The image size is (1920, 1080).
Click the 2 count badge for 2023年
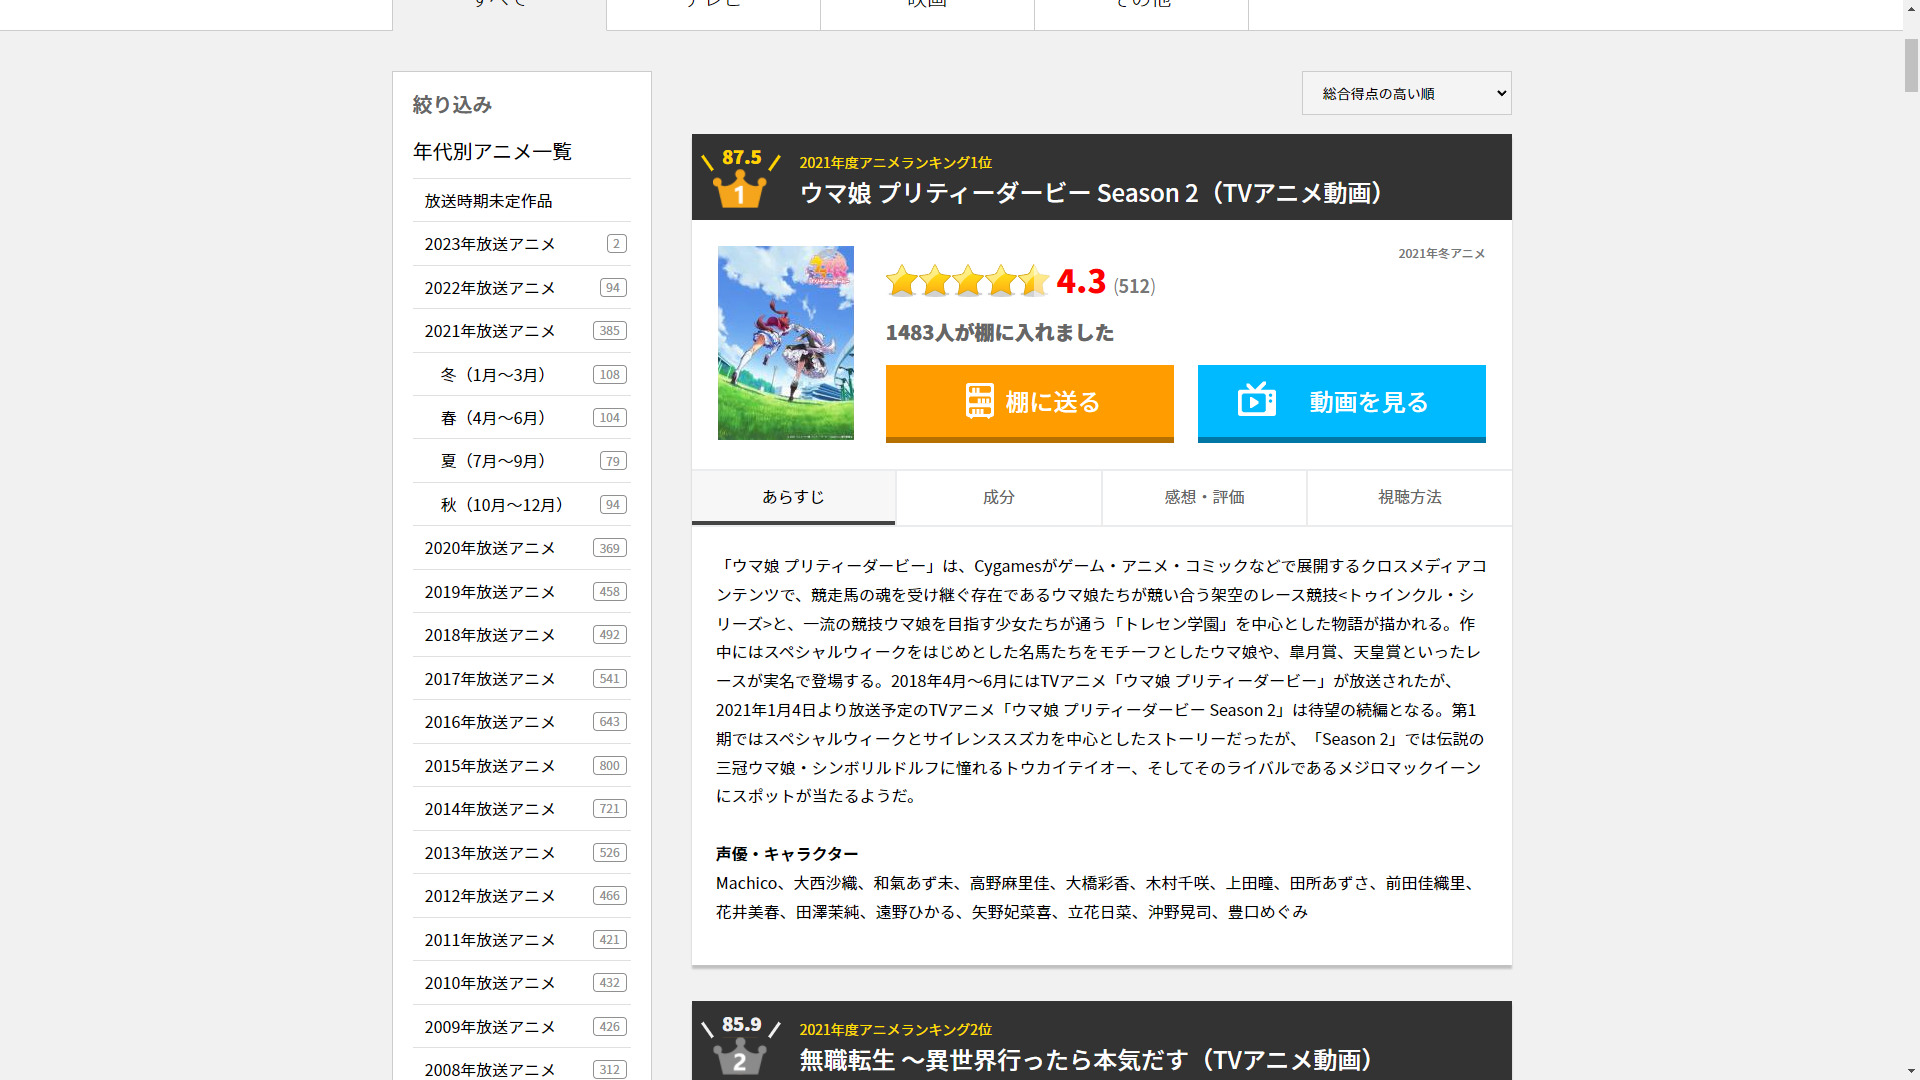pos(616,244)
